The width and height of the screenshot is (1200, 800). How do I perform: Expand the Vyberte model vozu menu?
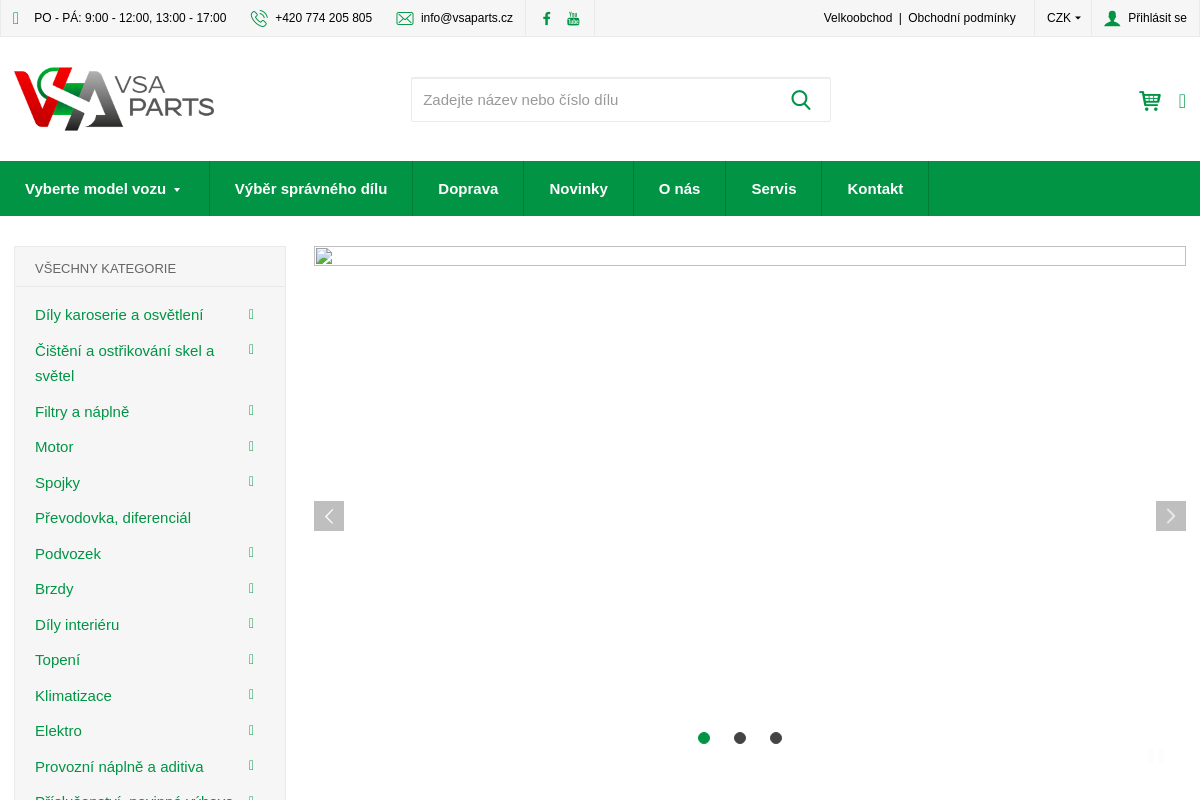tap(103, 188)
